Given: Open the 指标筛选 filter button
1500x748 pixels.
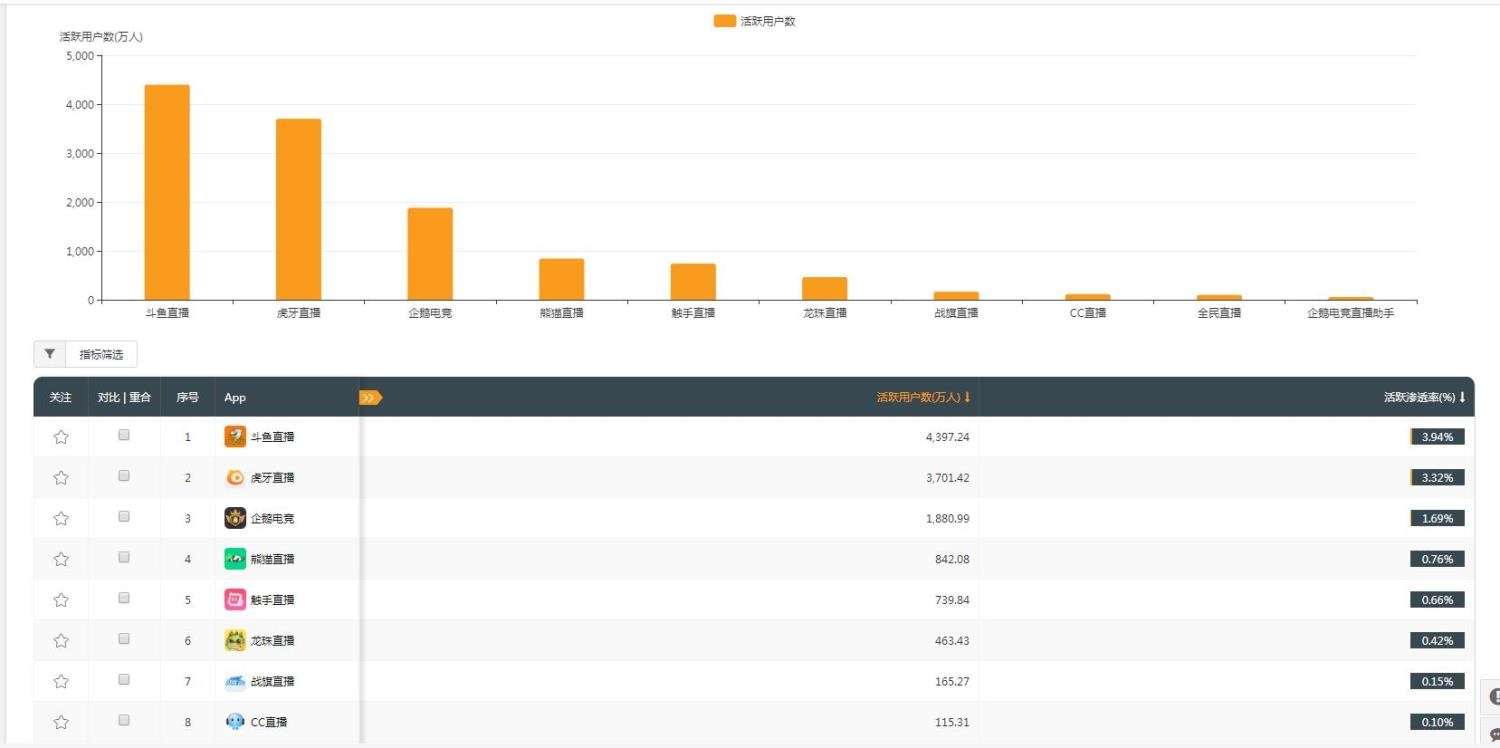Looking at the screenshot, I should (x=101, y=354).
